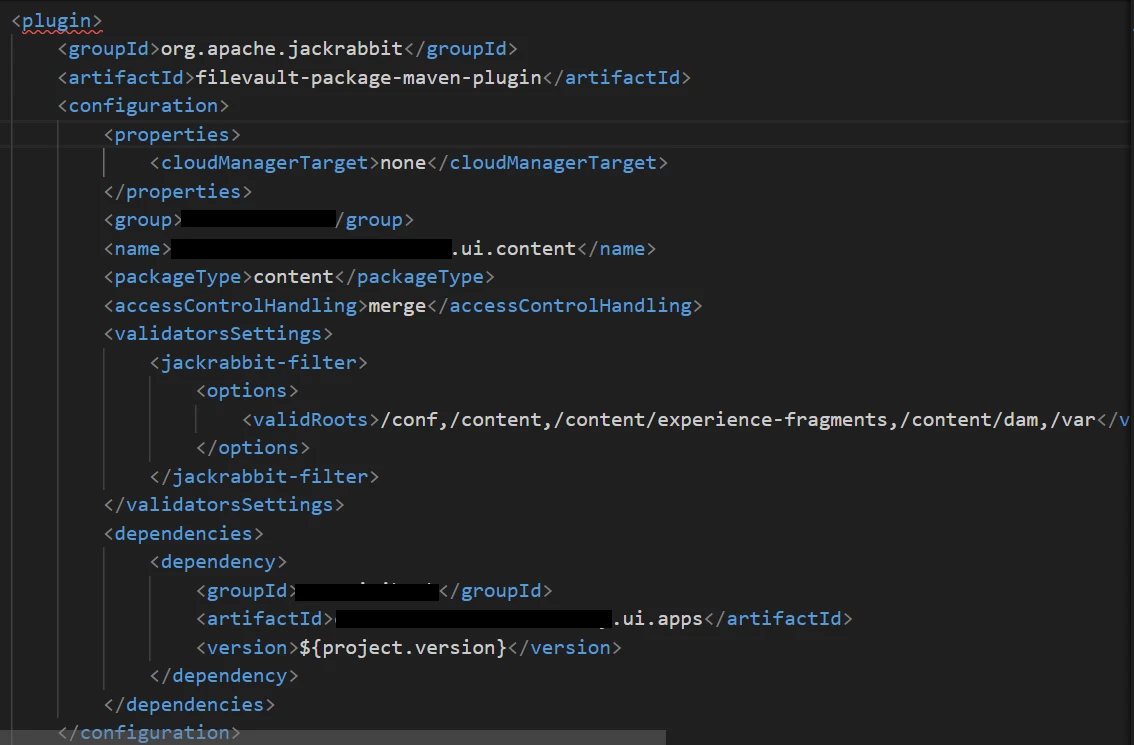Image resolution: width=1134 pixels, height=745 pixels.
Task: Click the closing name tag
Action: (616, 249)
